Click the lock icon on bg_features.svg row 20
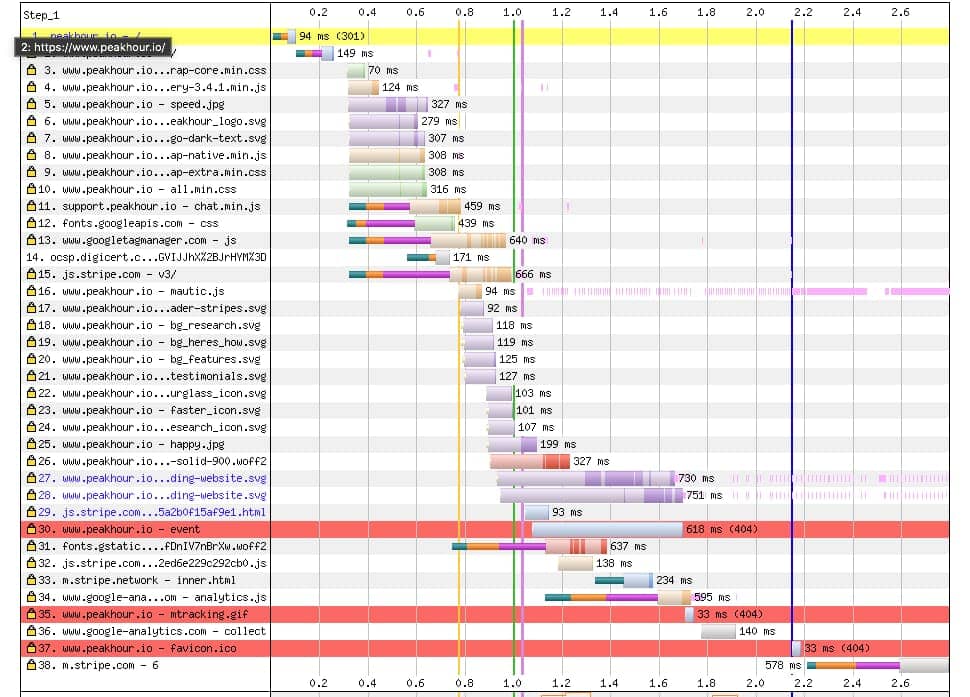The image size is (970, 697). (x=32, y=359)
